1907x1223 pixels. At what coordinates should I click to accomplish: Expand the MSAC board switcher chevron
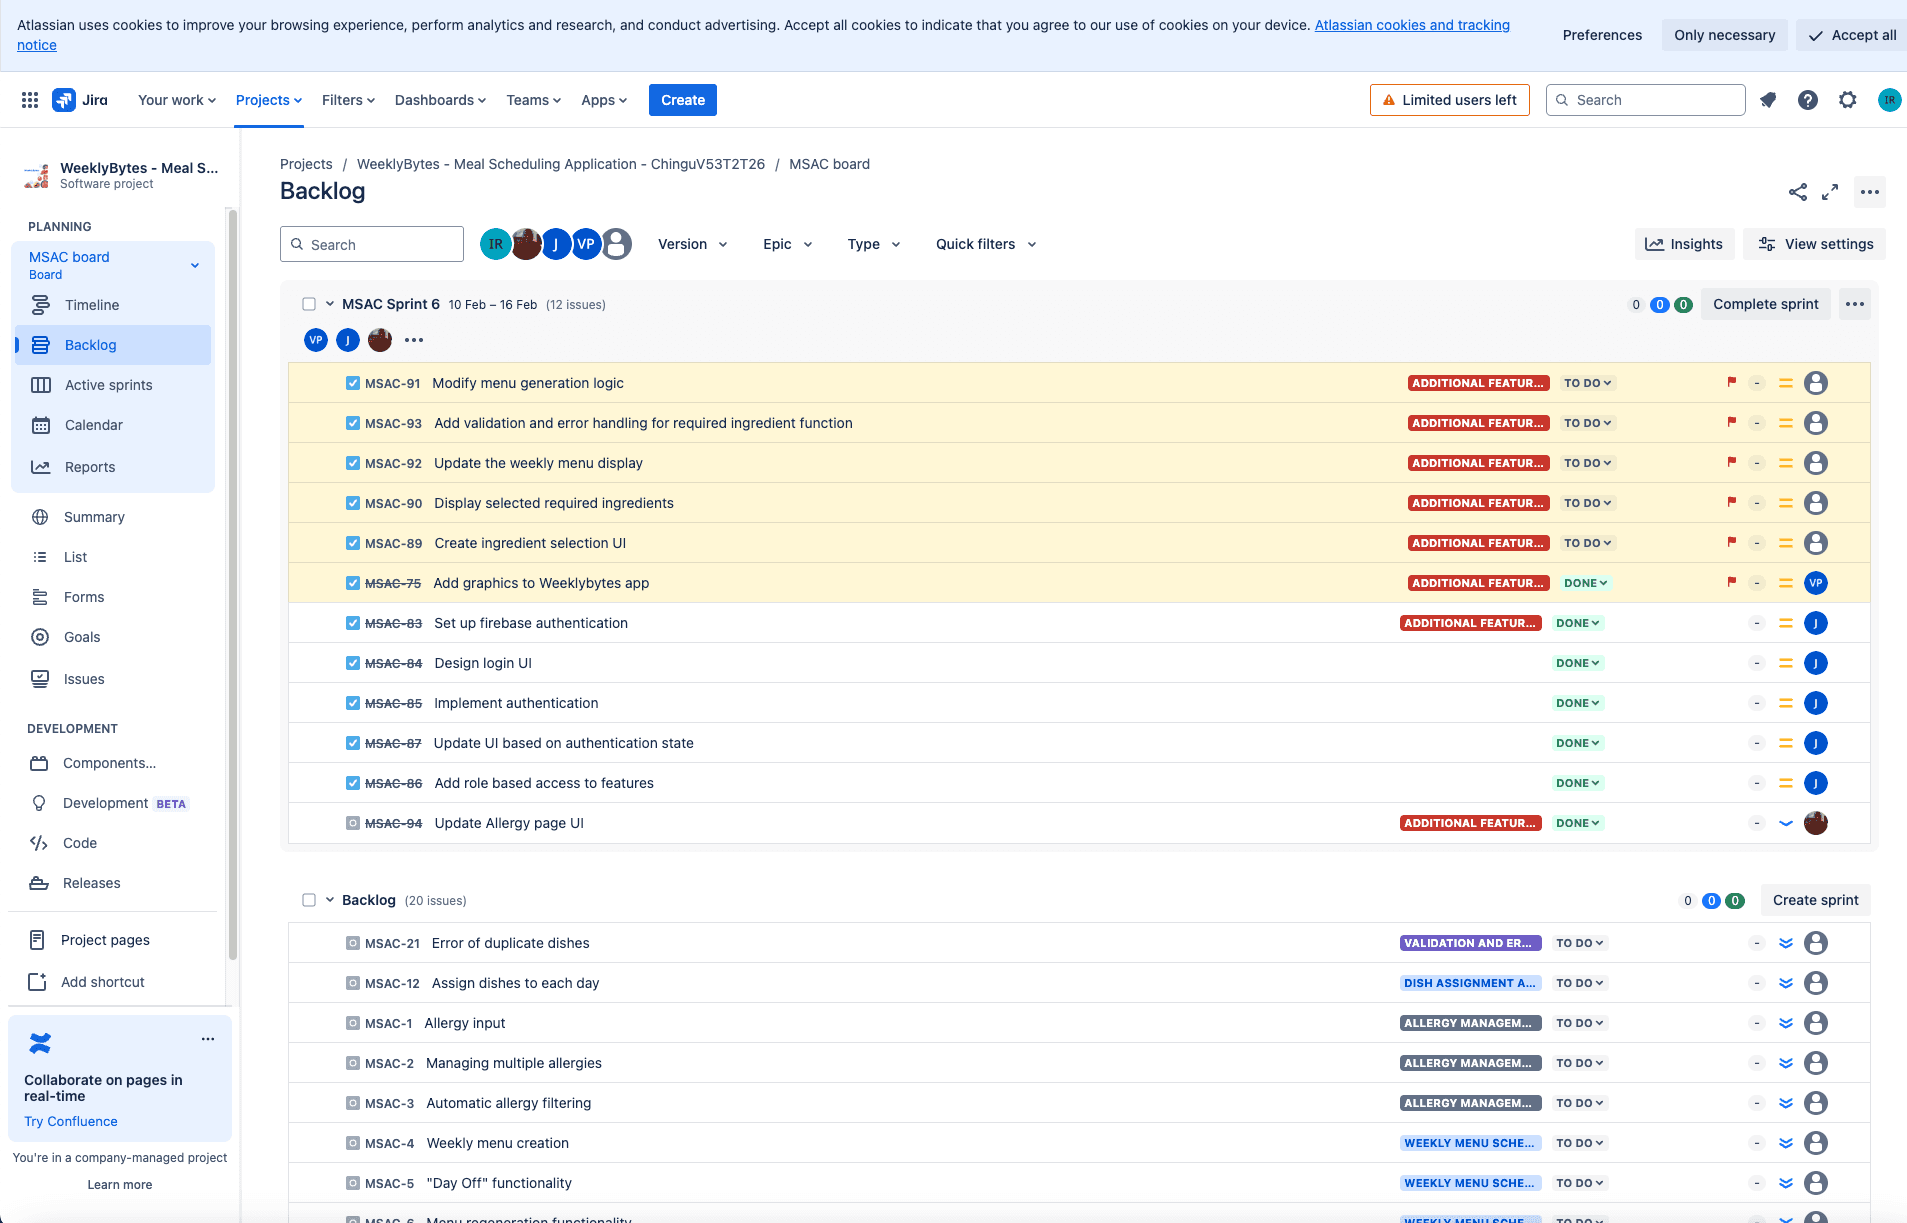(x=195, y=265)
